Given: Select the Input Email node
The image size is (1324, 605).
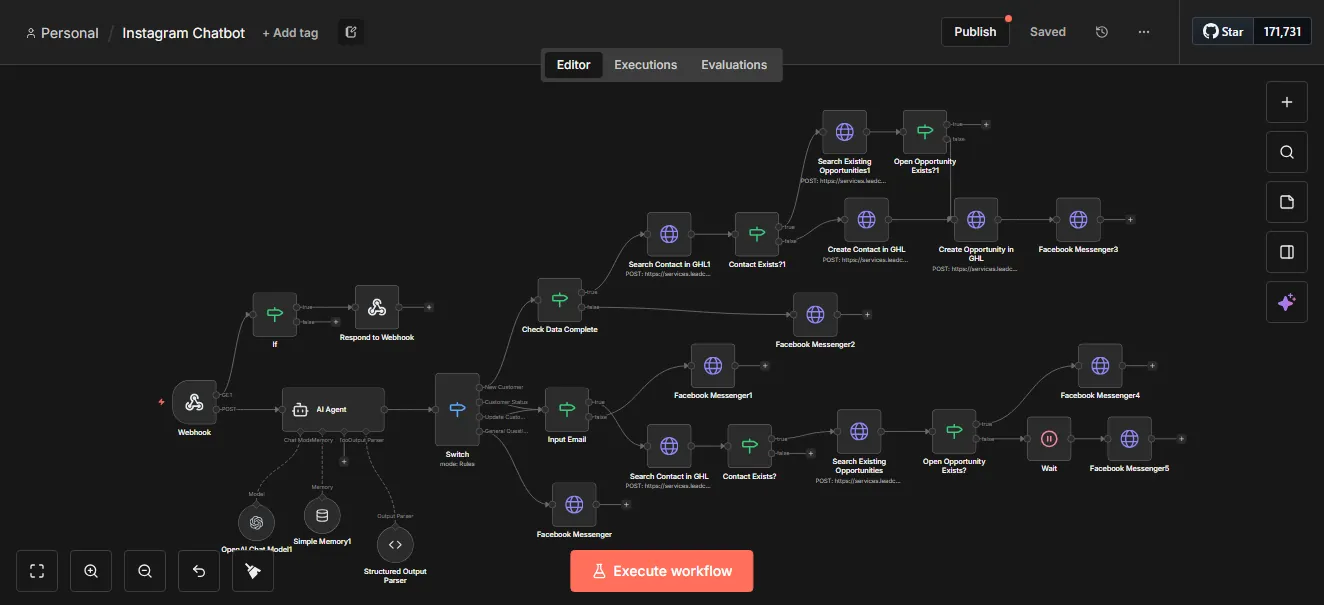Looking at the screenshot, I should [x=567, y=409].
